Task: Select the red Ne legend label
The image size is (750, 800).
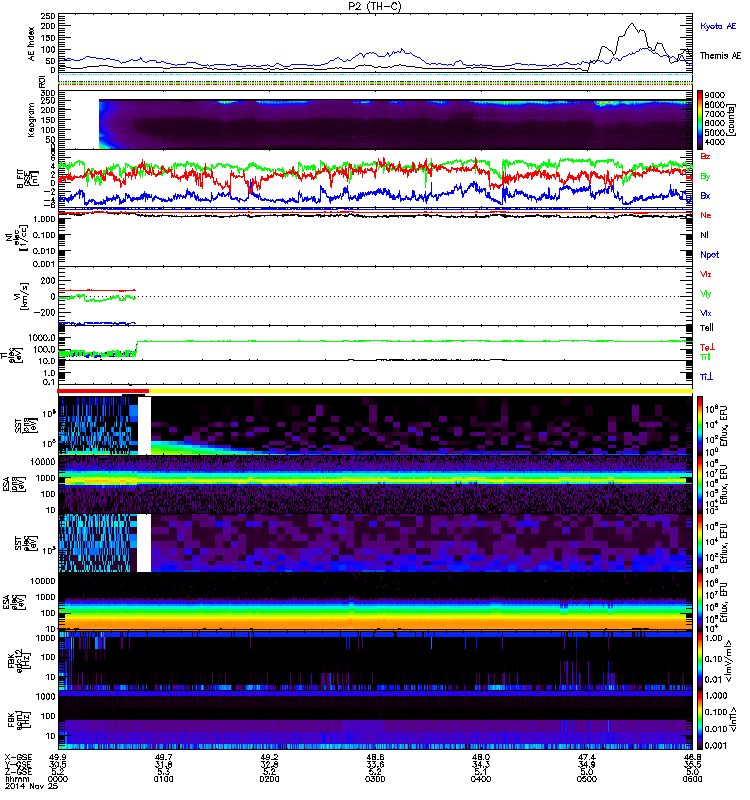Action: click(706, 215)
